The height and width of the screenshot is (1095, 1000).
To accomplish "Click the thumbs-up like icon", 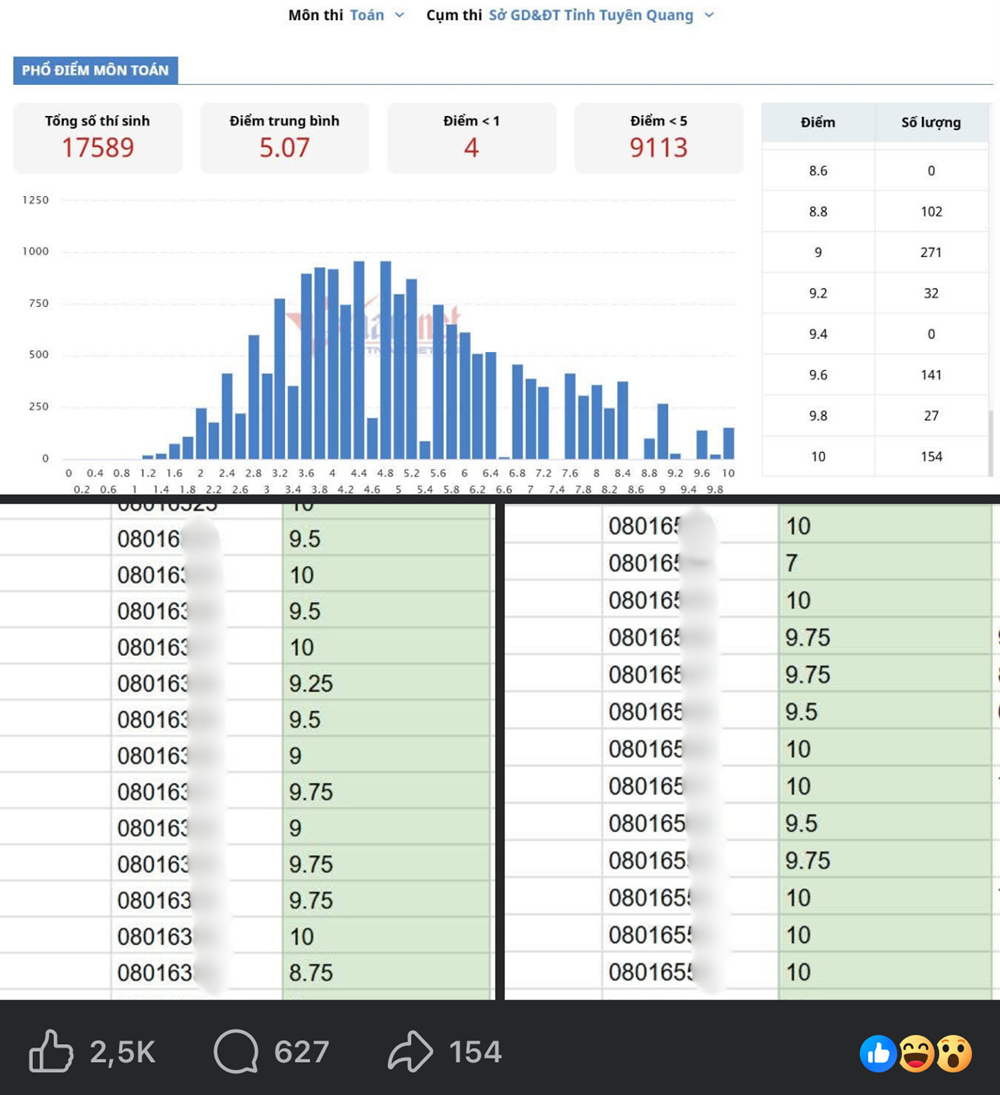I will [x=50, y=1051].
